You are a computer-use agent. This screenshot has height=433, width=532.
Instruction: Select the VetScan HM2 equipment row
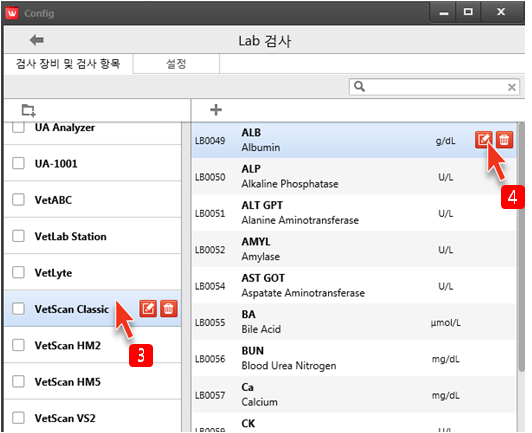click(x=93, y=345)
